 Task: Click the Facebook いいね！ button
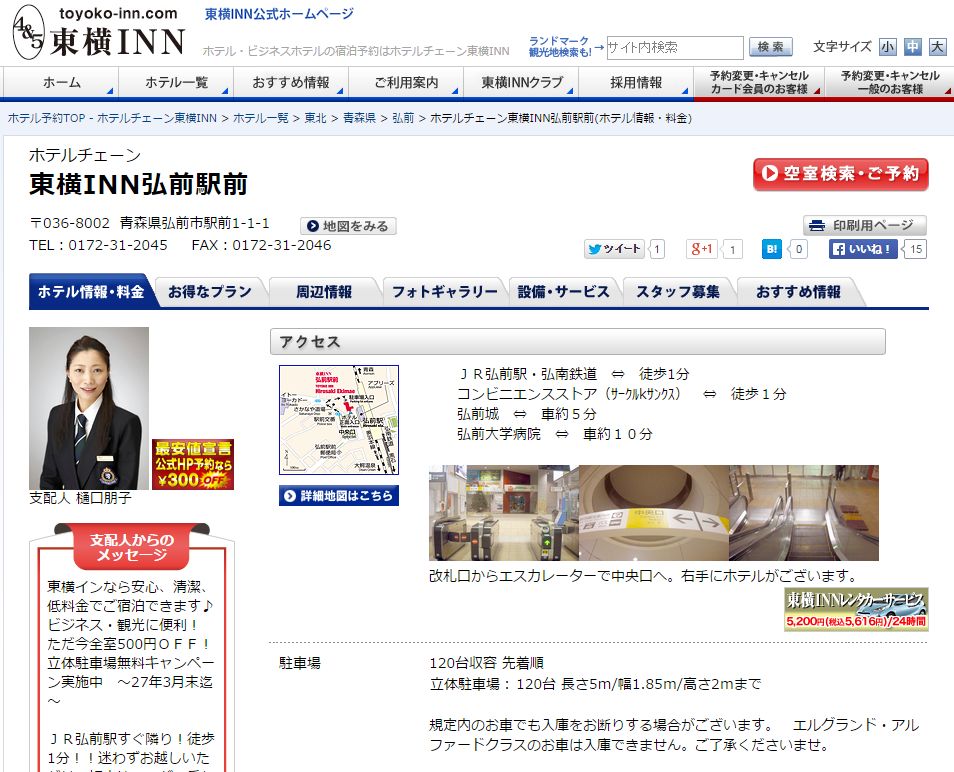[863, 249]
